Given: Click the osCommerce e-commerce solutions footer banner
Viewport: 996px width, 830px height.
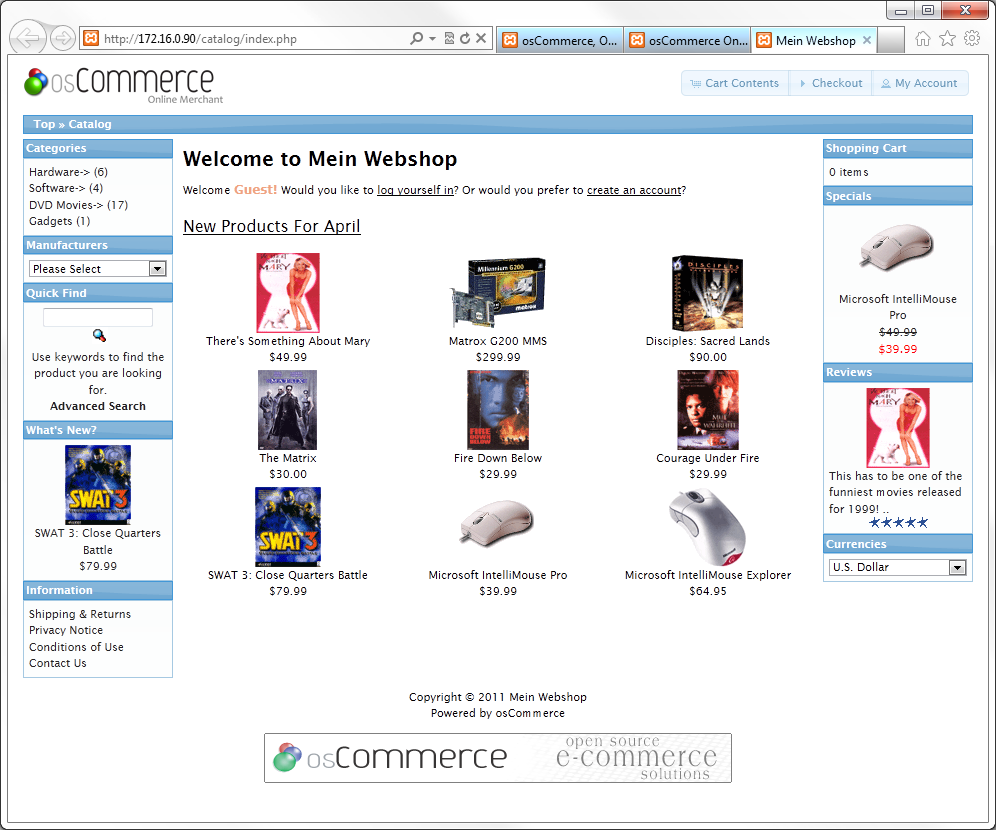Looking at the screenshot, I should coord(498,758).
